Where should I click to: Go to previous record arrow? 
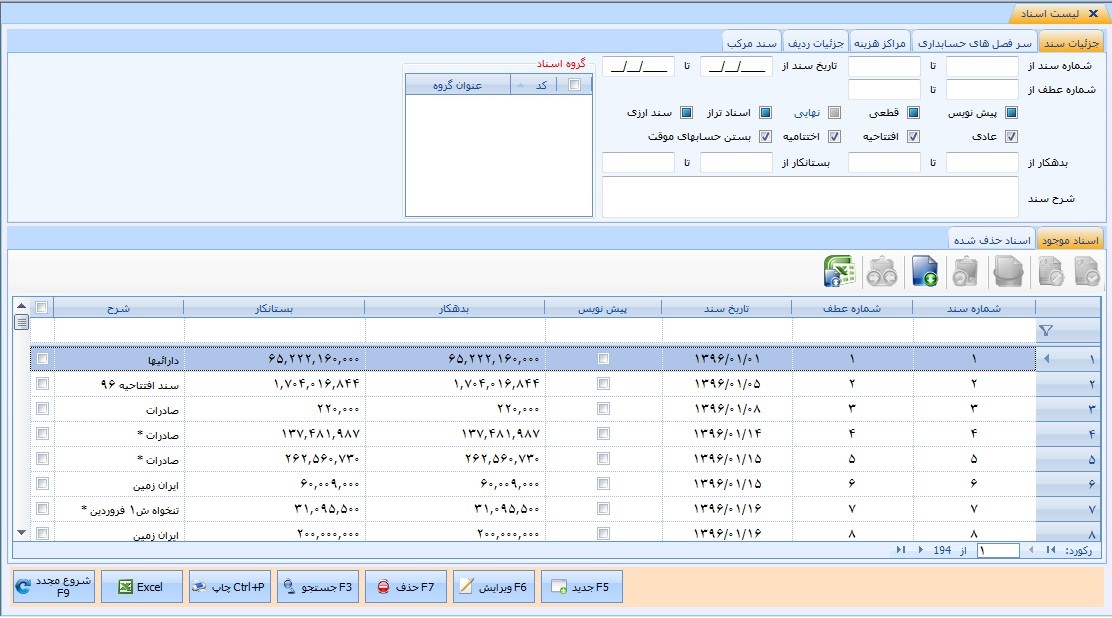point(1031,550)
